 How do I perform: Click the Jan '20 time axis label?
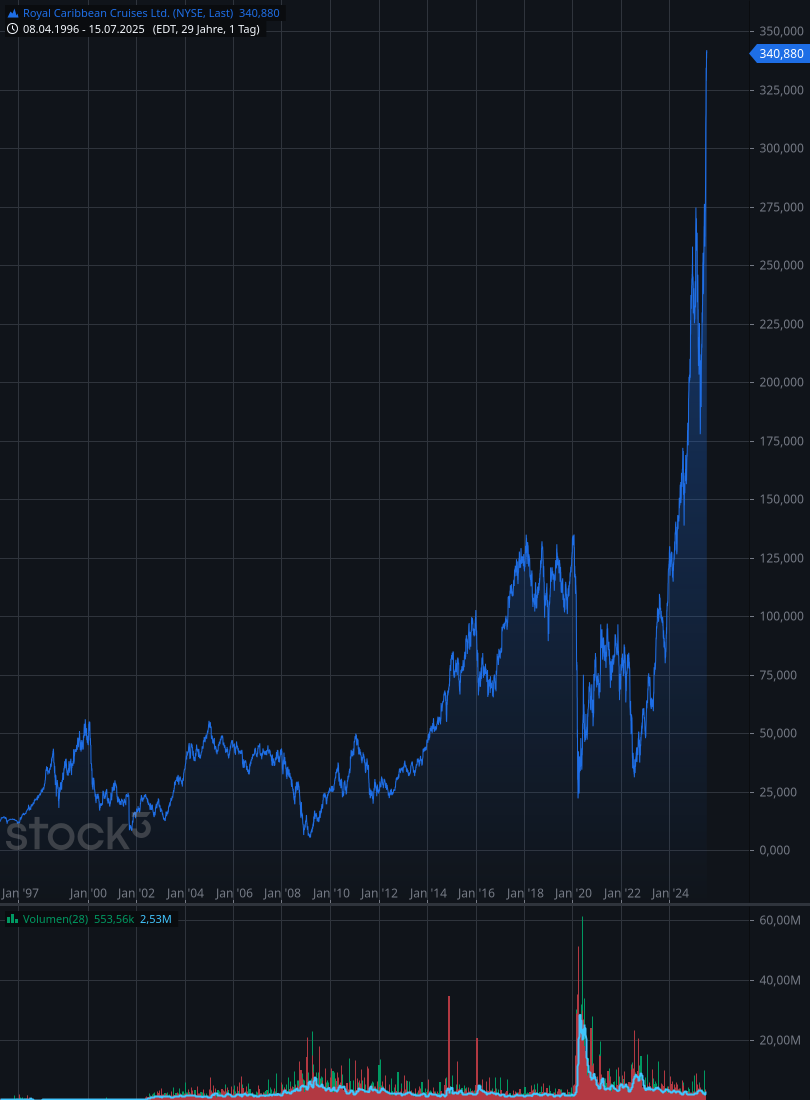pyautogui.click(x=573, y=894)
